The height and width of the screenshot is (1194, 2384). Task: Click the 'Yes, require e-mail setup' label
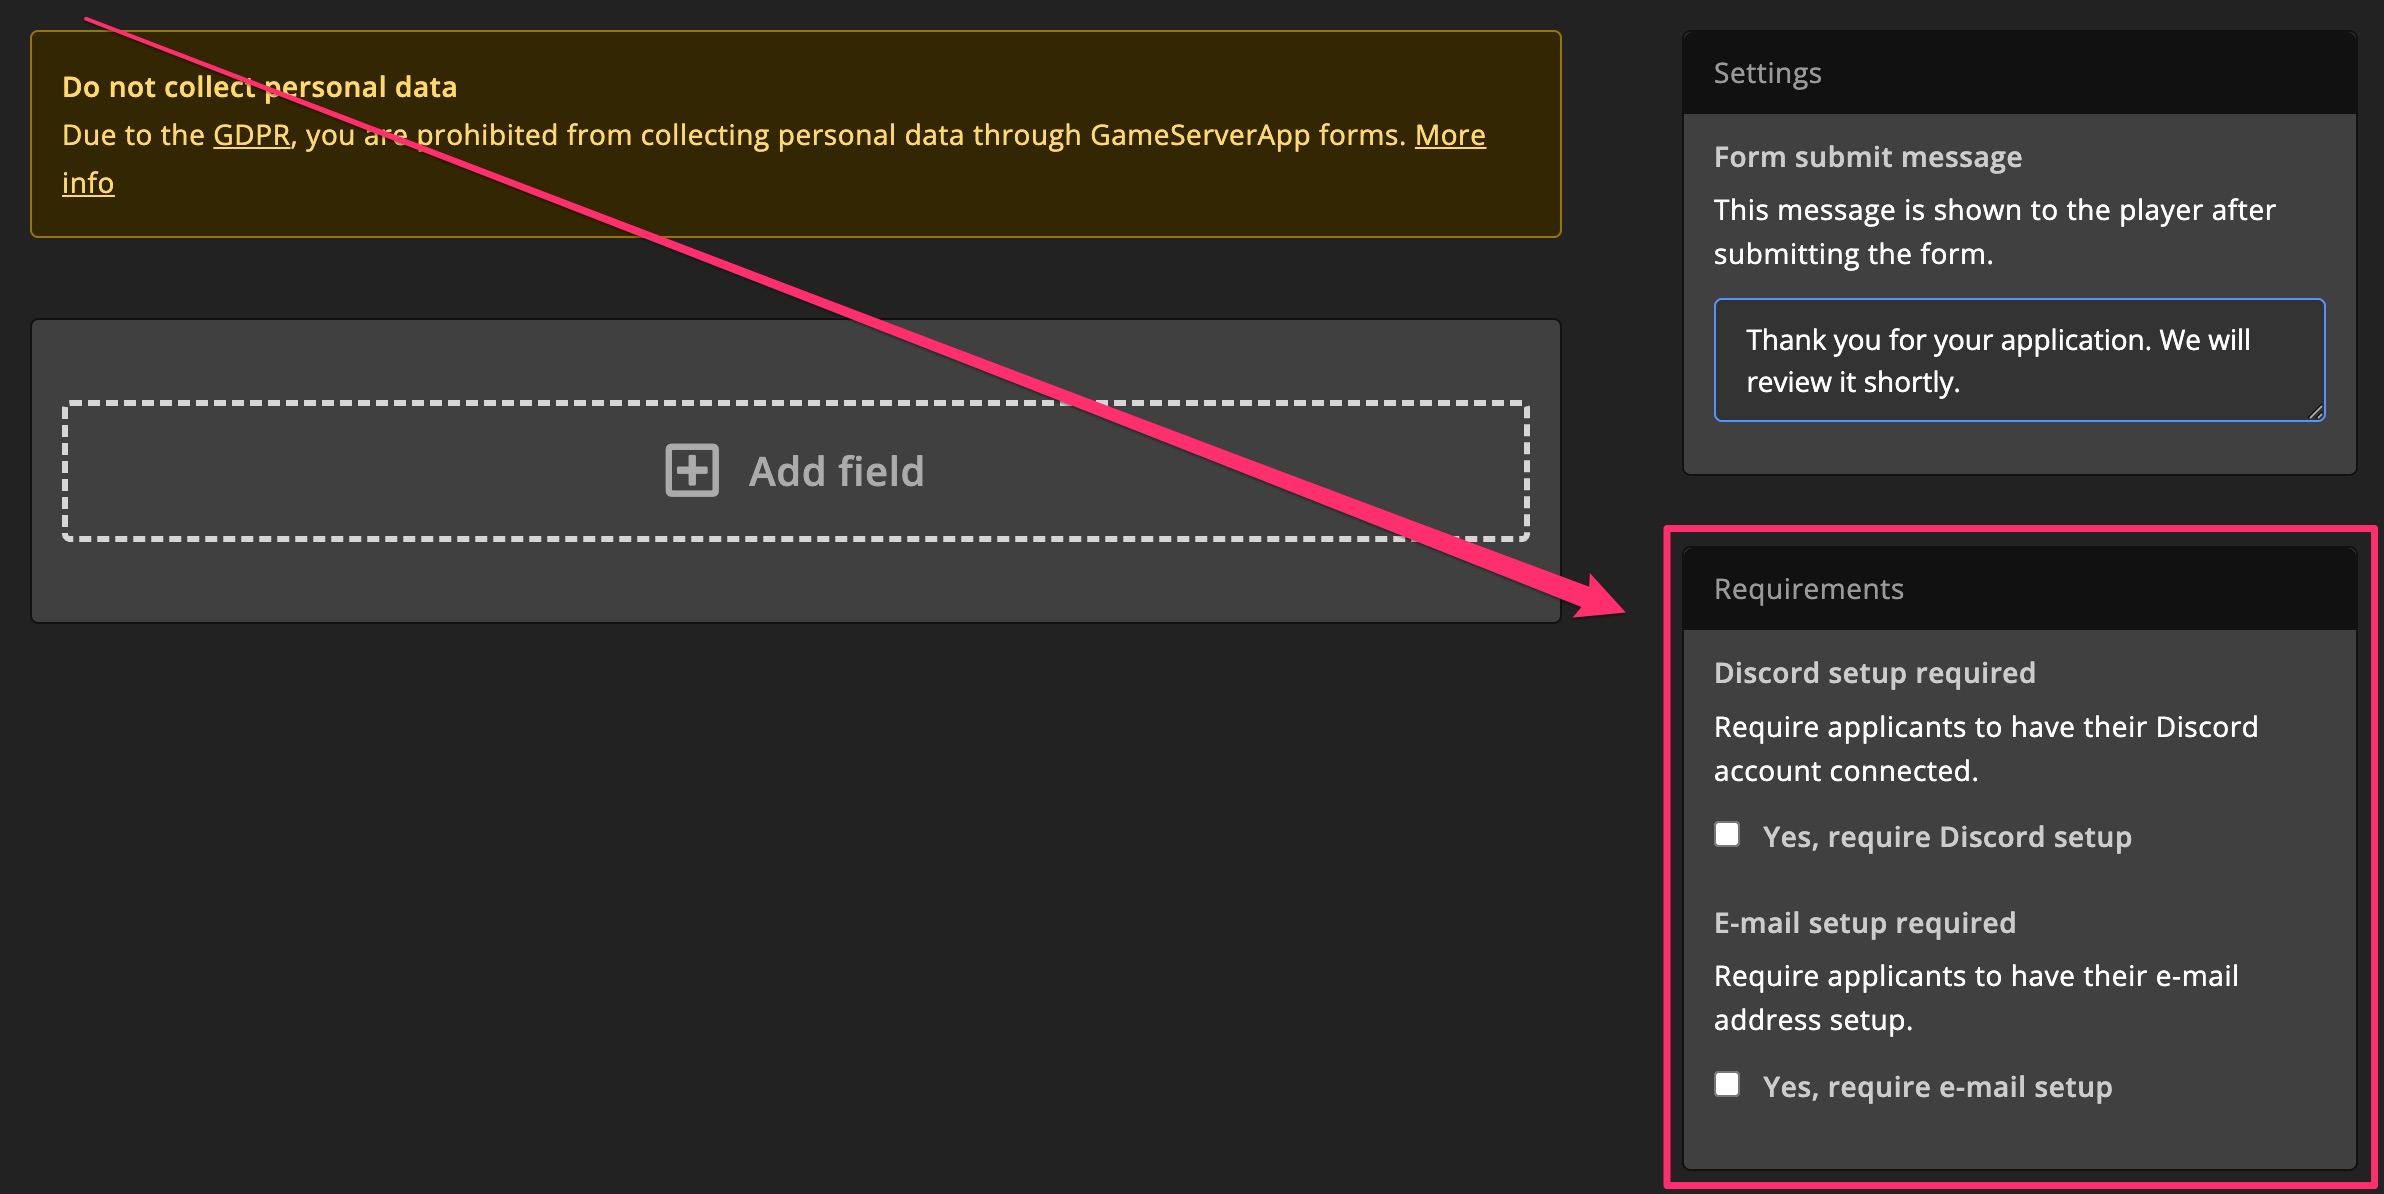tap(1937, 1087)
